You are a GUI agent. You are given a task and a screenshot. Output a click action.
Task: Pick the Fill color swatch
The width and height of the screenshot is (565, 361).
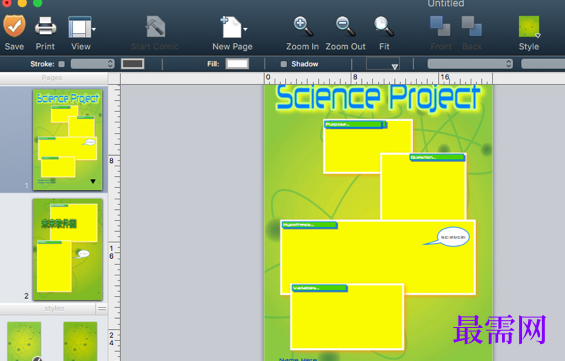237,64
